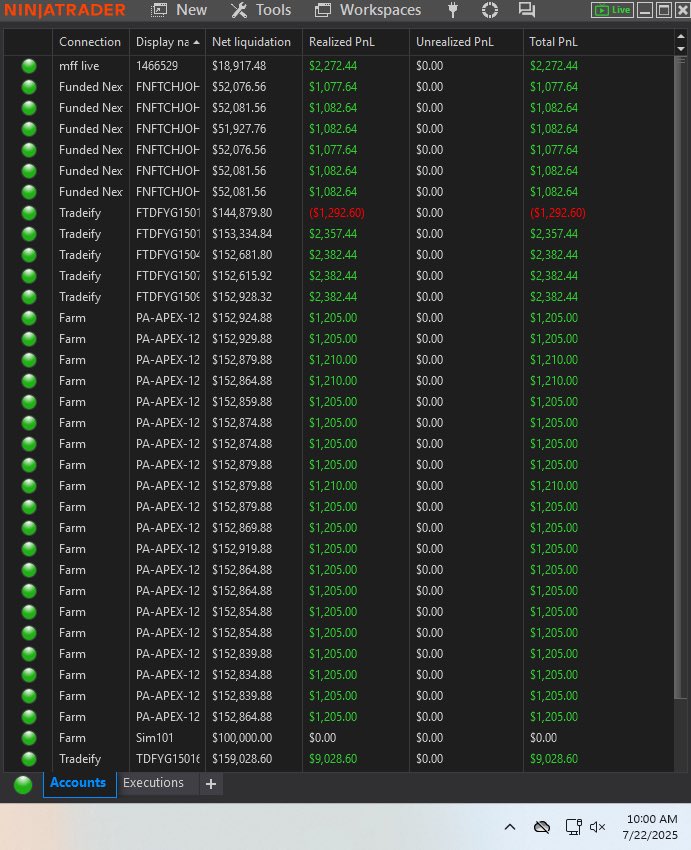Viewport: 691px width, 850px height.
Task: Open the 10:00 AM clock and date
Action: pyautogui.click(x=651, y=827)
